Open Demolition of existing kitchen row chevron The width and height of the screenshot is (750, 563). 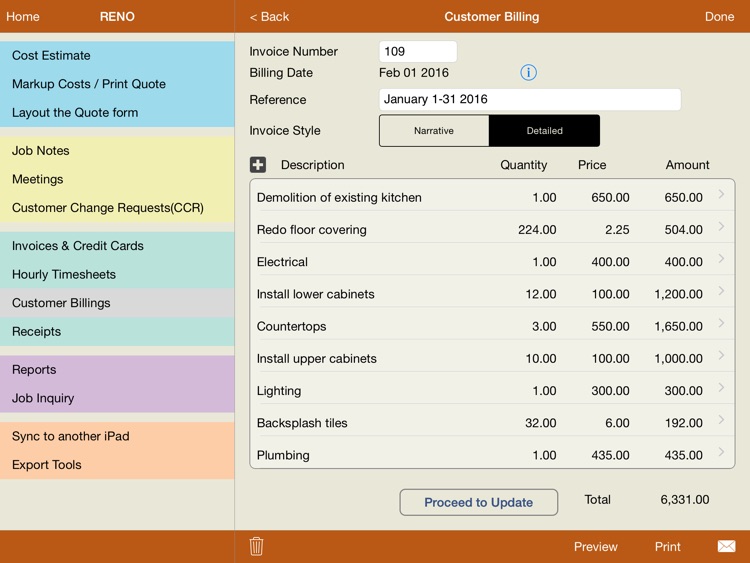721,194
